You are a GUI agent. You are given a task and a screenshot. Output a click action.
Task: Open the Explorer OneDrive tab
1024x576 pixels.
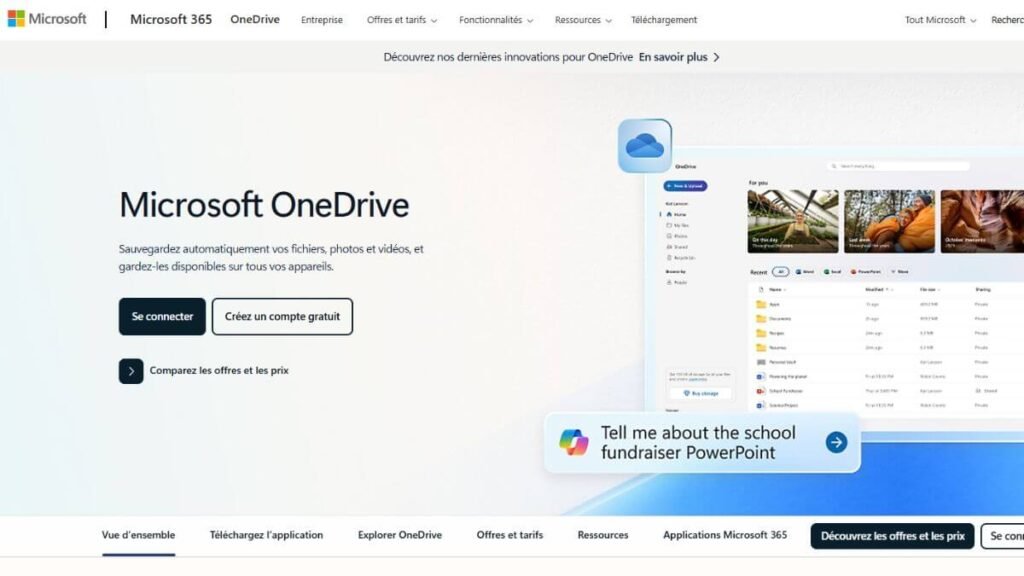pyautogui.click(x=400, y=535)
